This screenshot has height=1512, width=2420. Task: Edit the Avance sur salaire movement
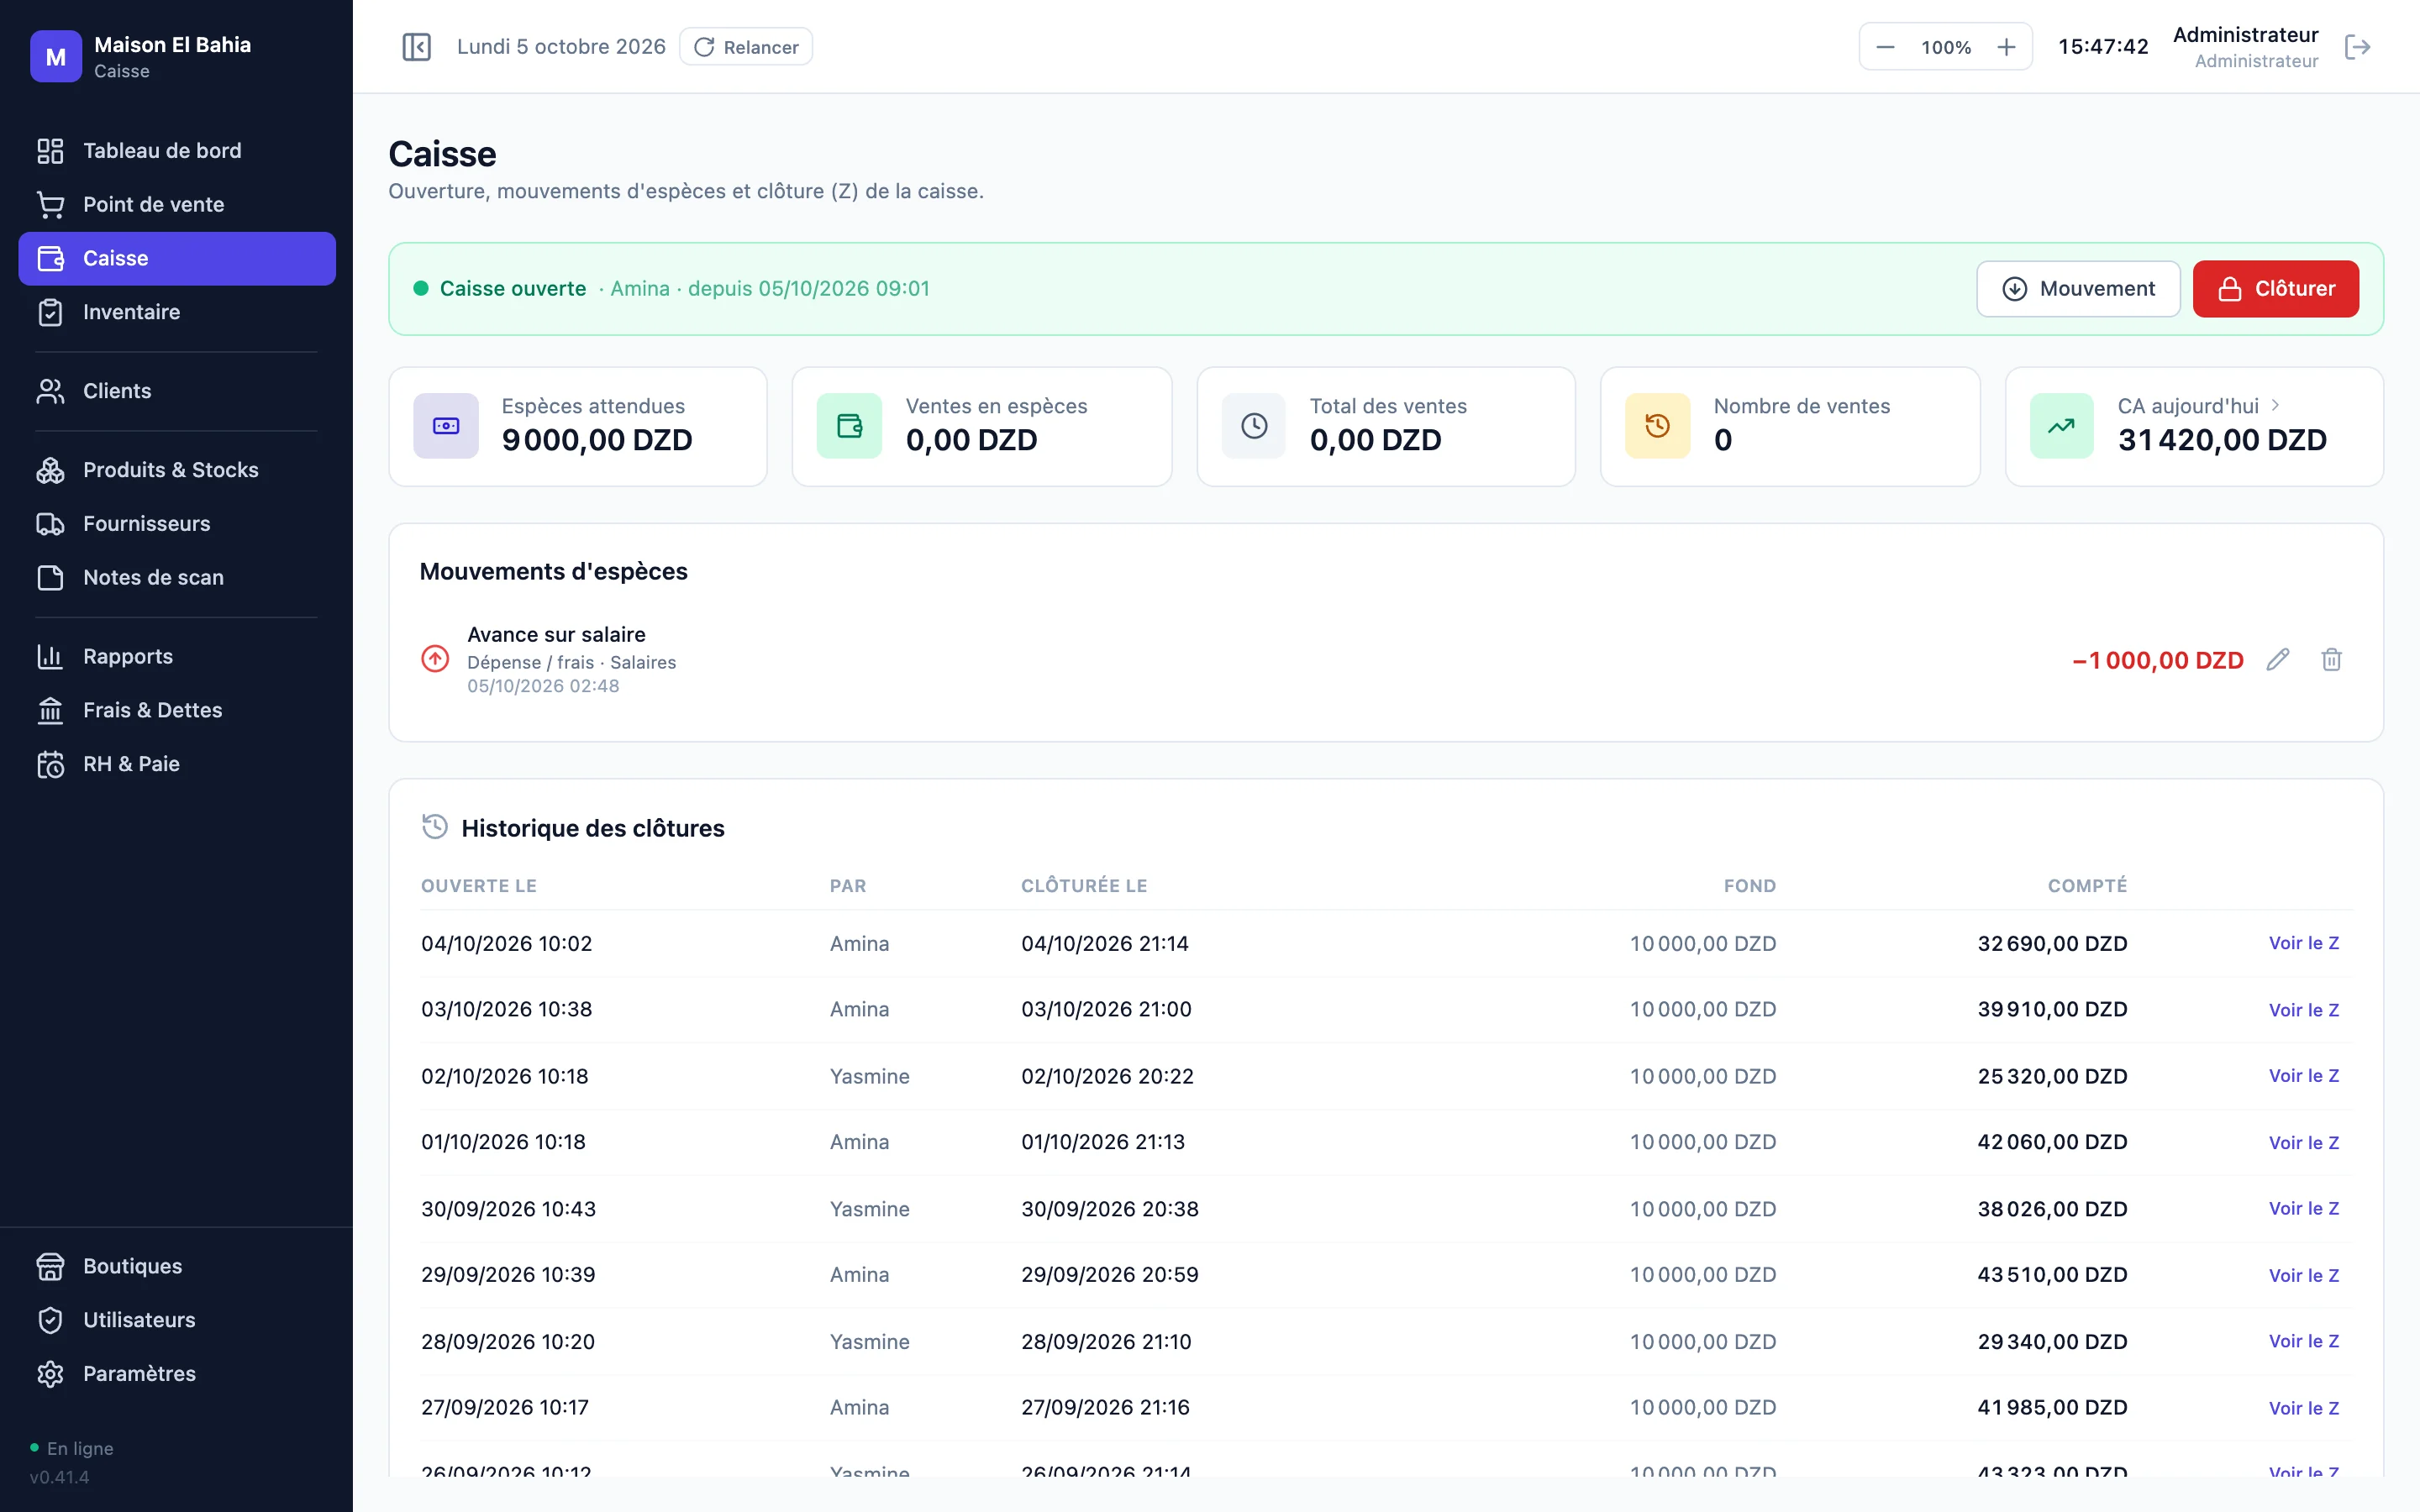(x=2278, y=660)
